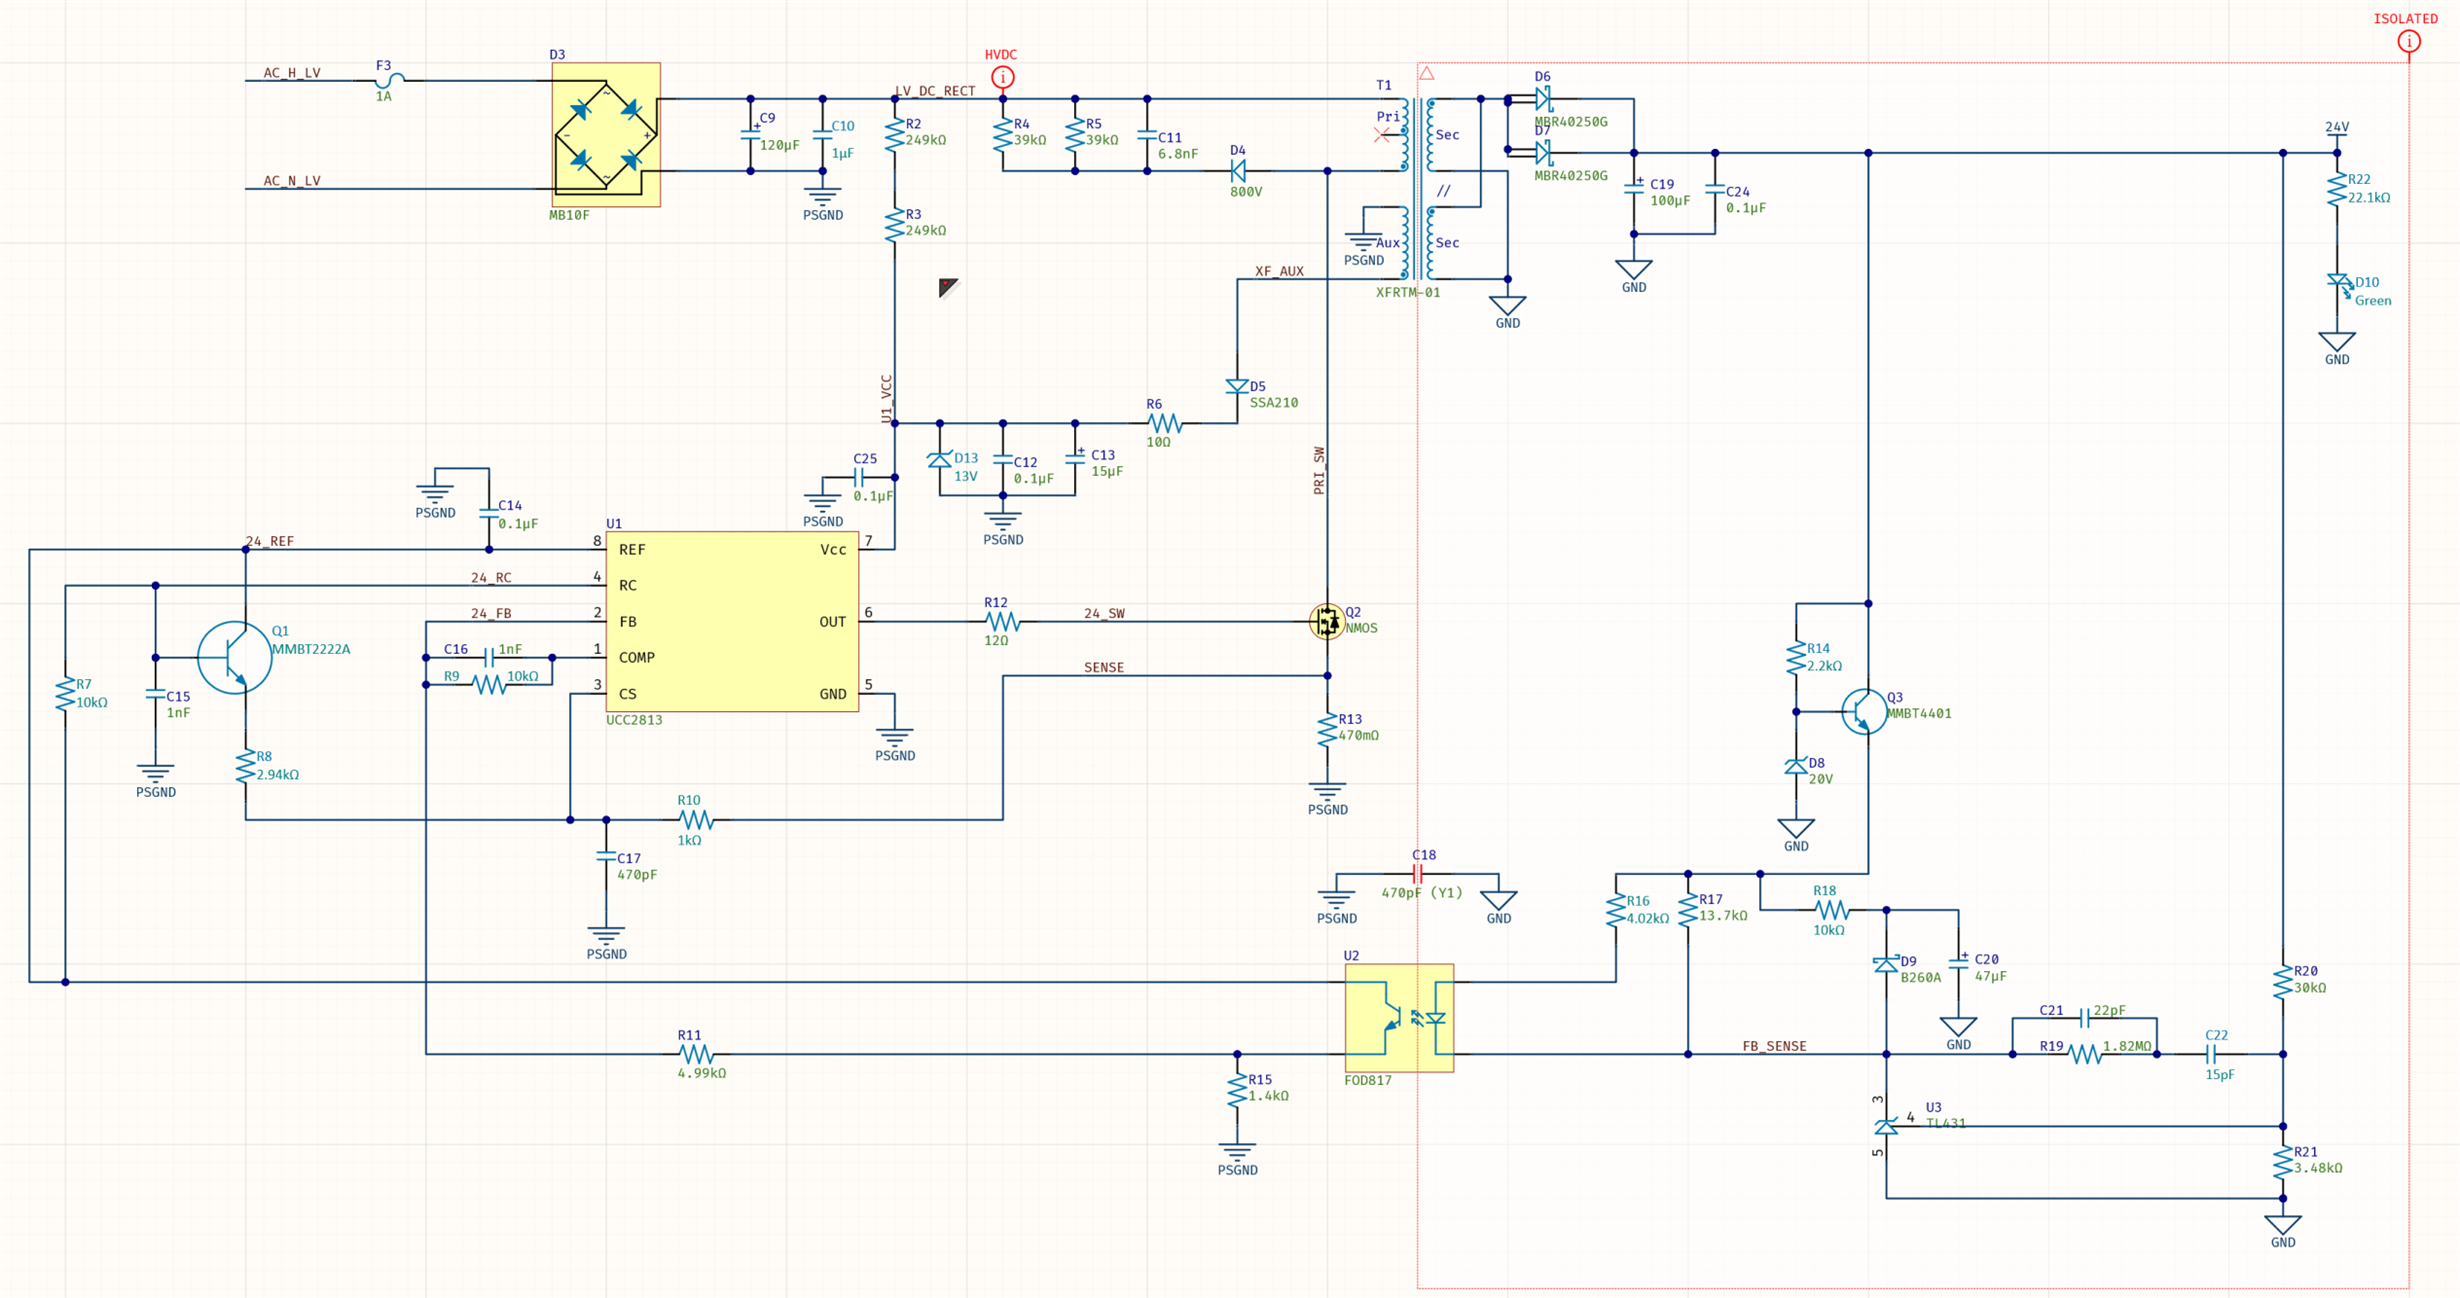Select the 24_REF net label
The height and width of the screenshot is (1298, 2460).
coord(270,541)
